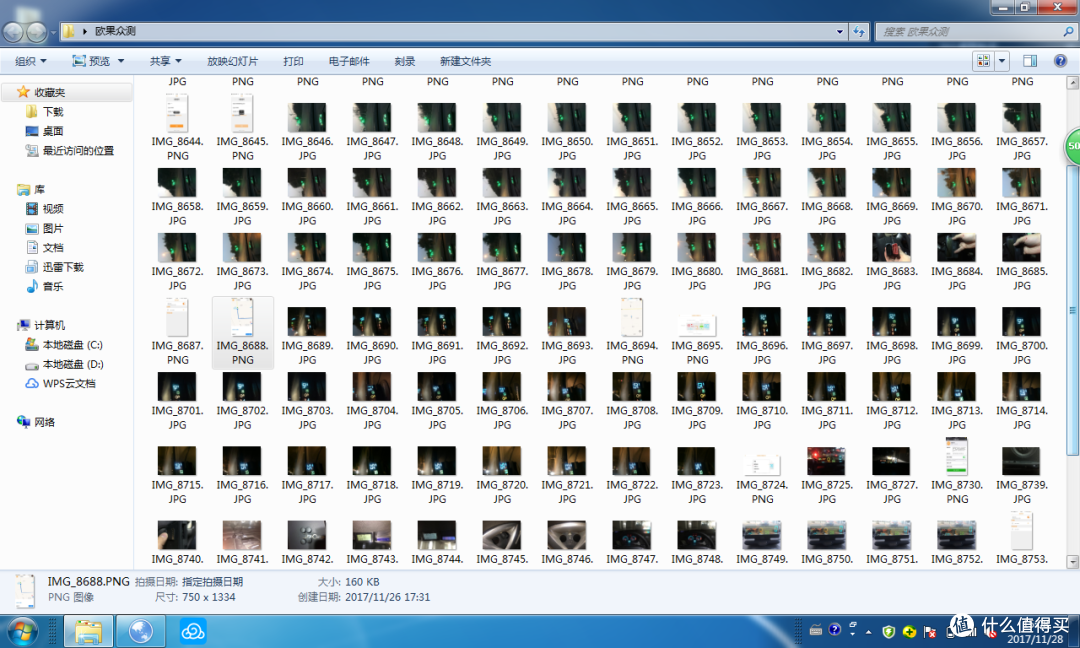Open the Pictures (图片) library
The height and width of the screenshot is (648, 1080).
coord(44,228)
